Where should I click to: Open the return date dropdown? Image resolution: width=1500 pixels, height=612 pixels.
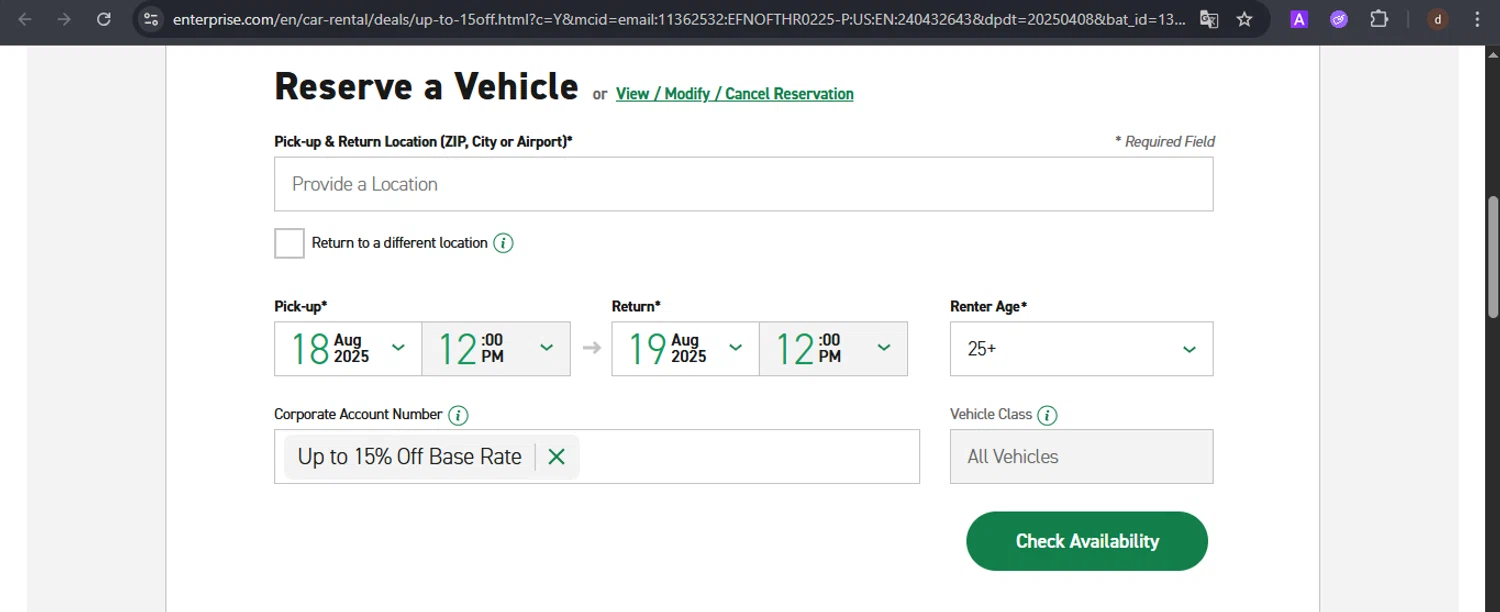point(685,349)
